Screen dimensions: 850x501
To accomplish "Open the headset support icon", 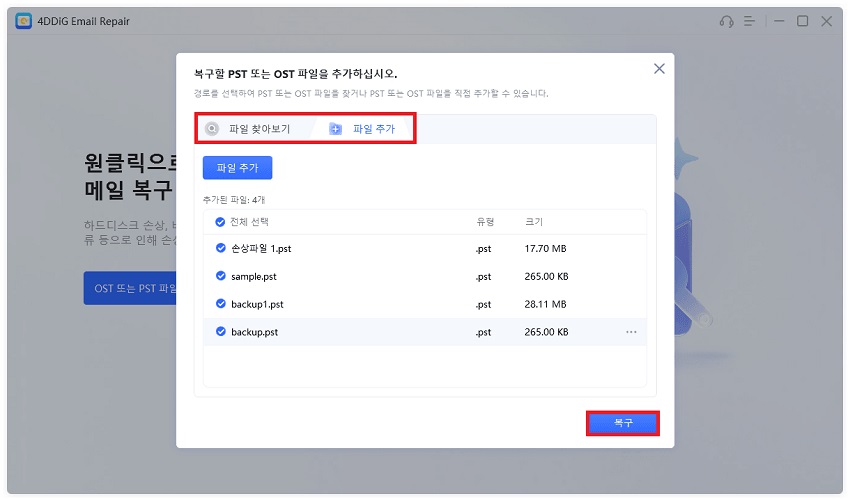I will coord(726,22).
